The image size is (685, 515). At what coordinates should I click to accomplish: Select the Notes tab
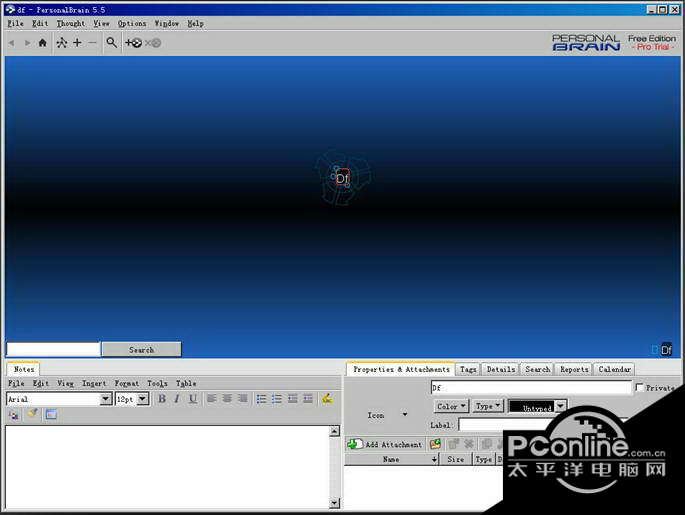(24, 370)
